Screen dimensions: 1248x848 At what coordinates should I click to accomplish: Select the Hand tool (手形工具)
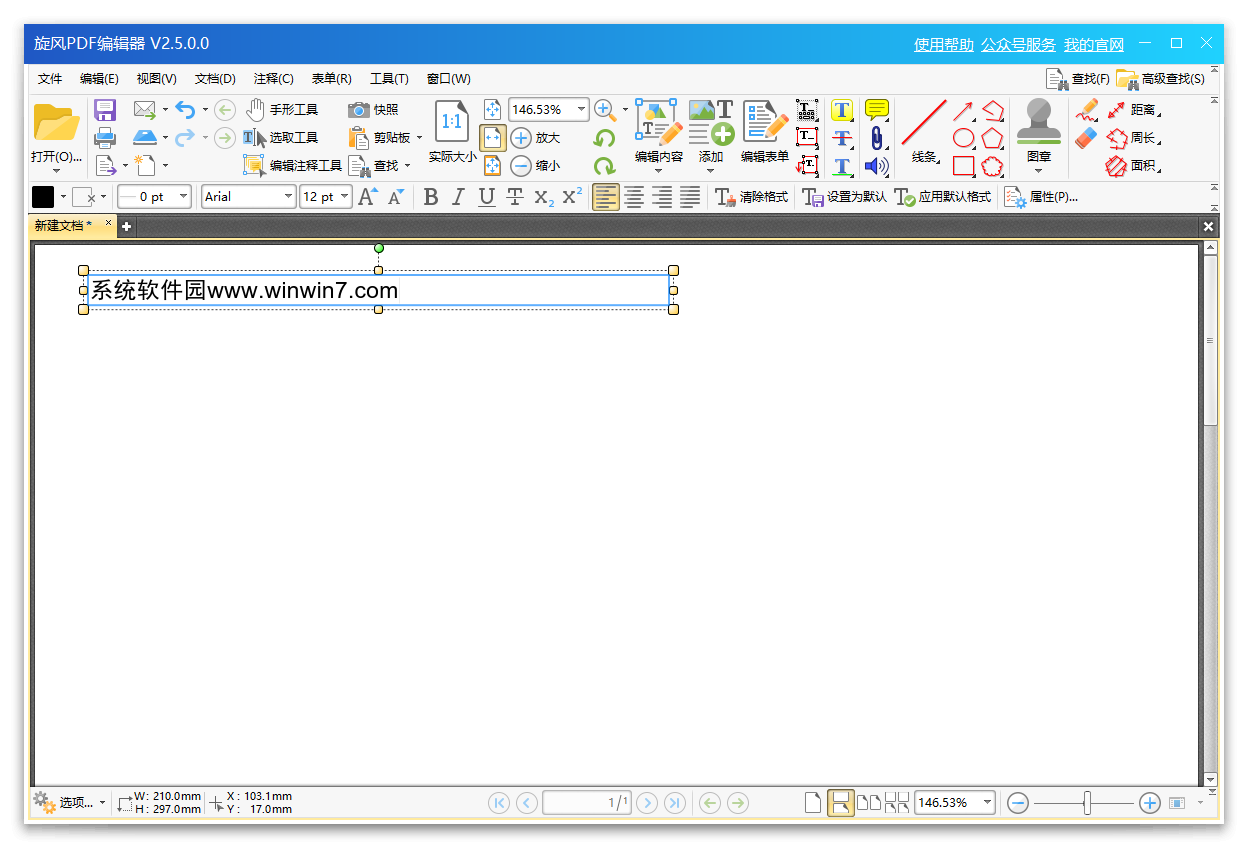[x=282, y=109]
